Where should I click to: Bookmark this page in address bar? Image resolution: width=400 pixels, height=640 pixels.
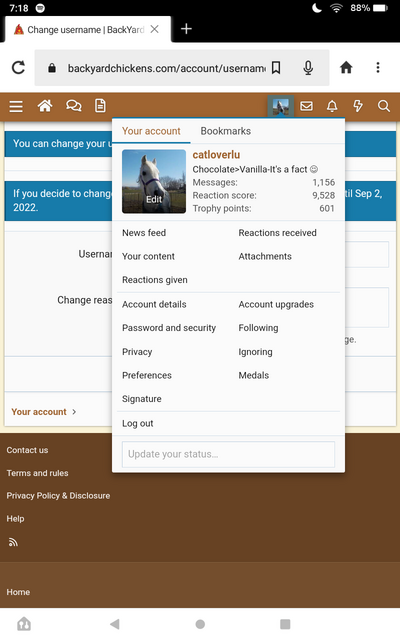point(276,68)
